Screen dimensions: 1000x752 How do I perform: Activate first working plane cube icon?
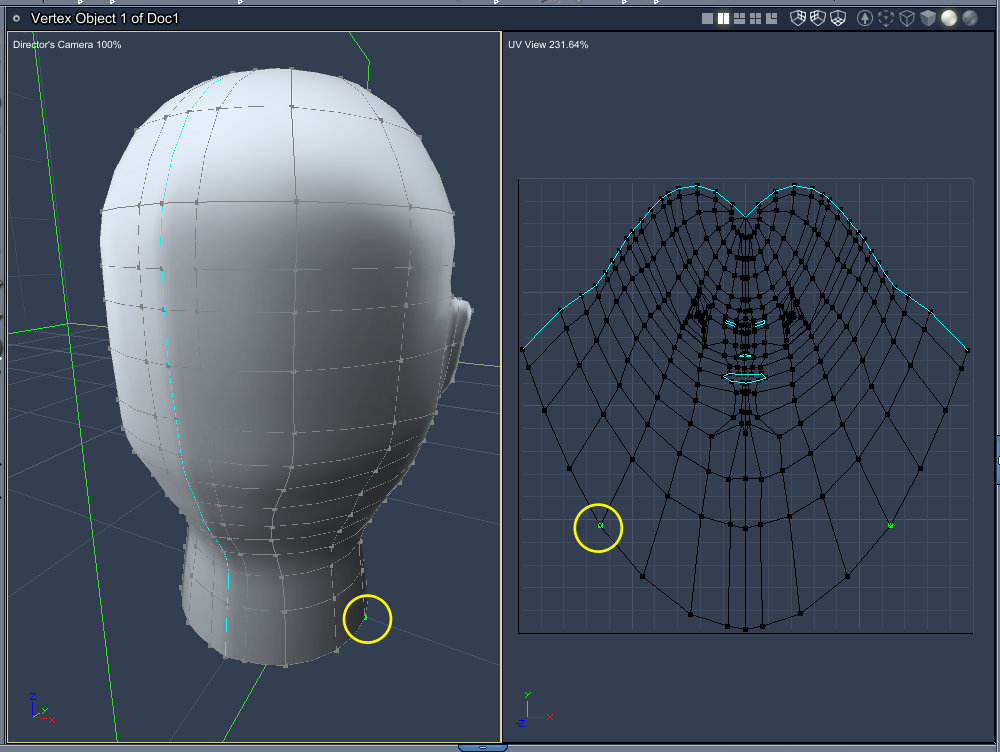point(798,18)
